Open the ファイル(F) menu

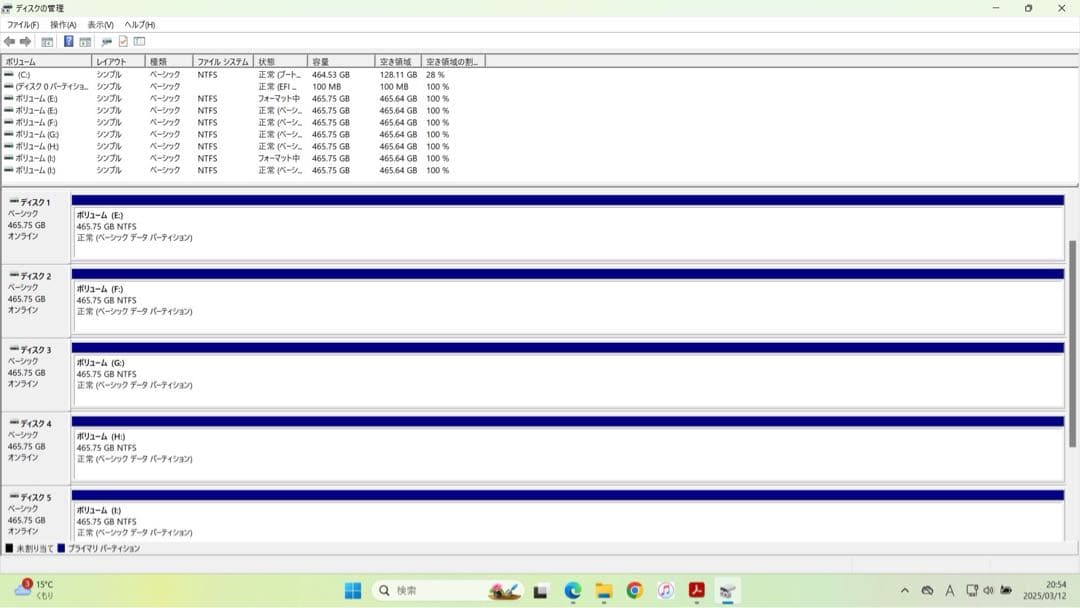pos(23,24)
